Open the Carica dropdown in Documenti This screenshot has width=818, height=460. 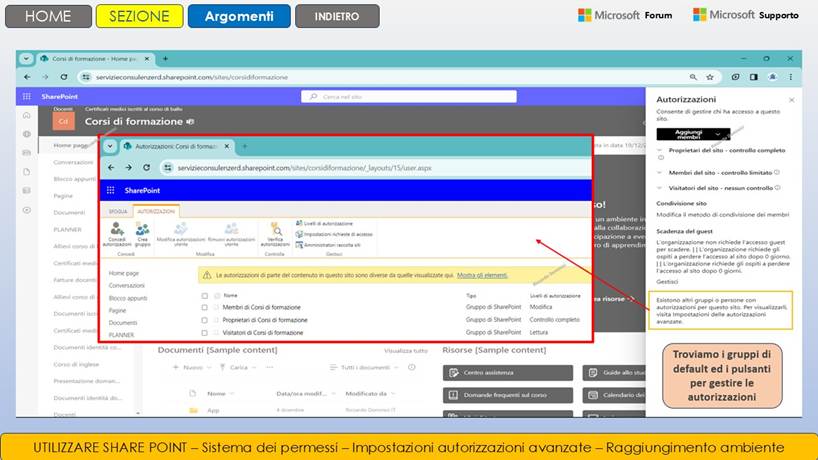238,368
